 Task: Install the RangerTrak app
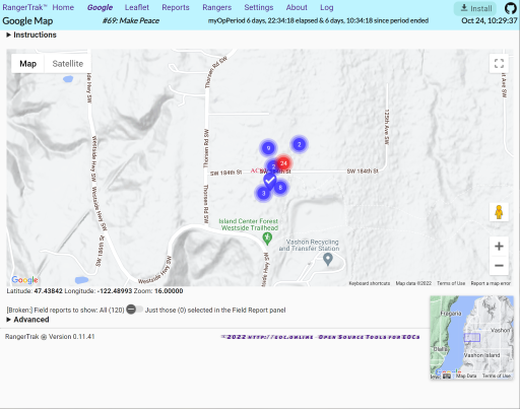[476, 8]
